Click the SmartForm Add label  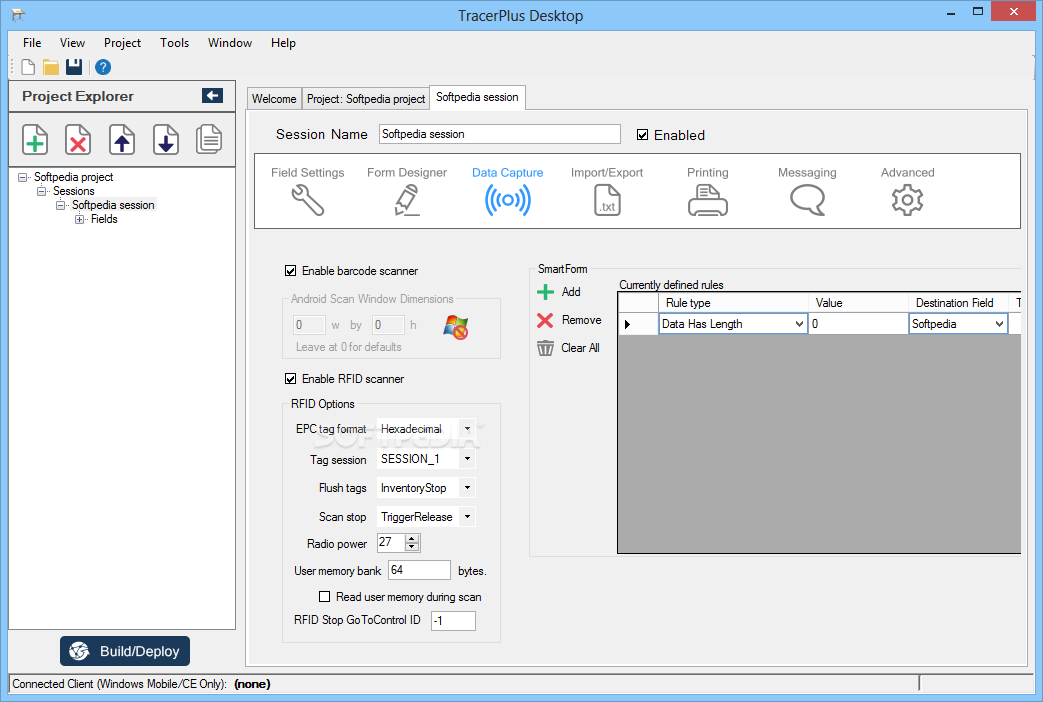(x=571, y=292)
